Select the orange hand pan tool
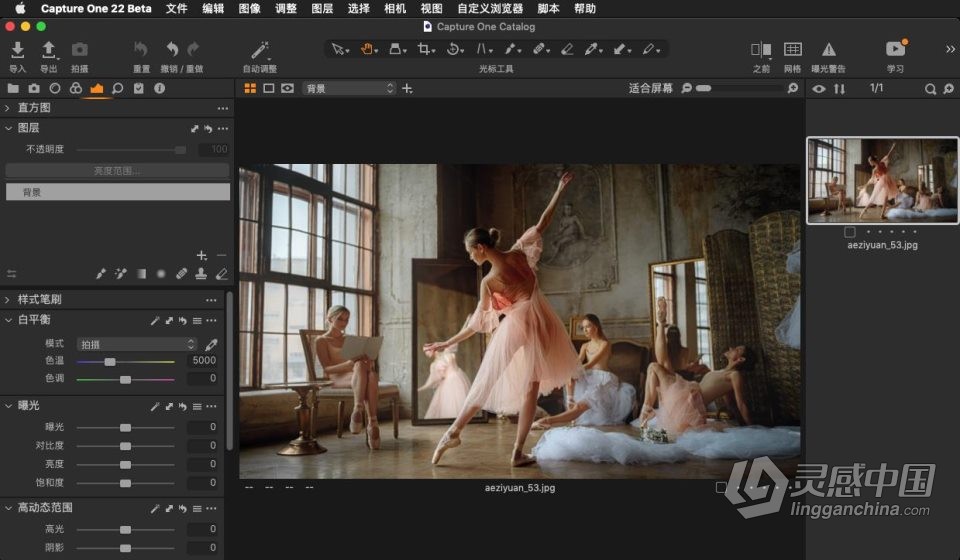Image resolution: width=960 pixels, height=560 pixels. pos(368,49)
